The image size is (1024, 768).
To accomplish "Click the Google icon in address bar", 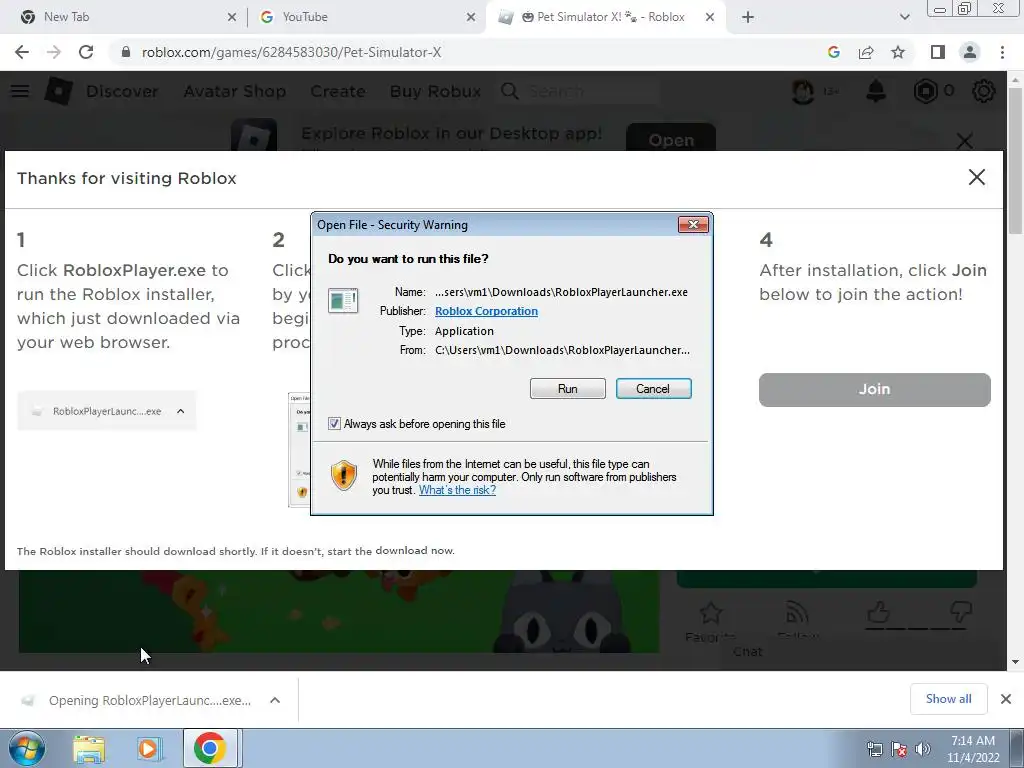I will pyautogui.click(x=833, y=52).
